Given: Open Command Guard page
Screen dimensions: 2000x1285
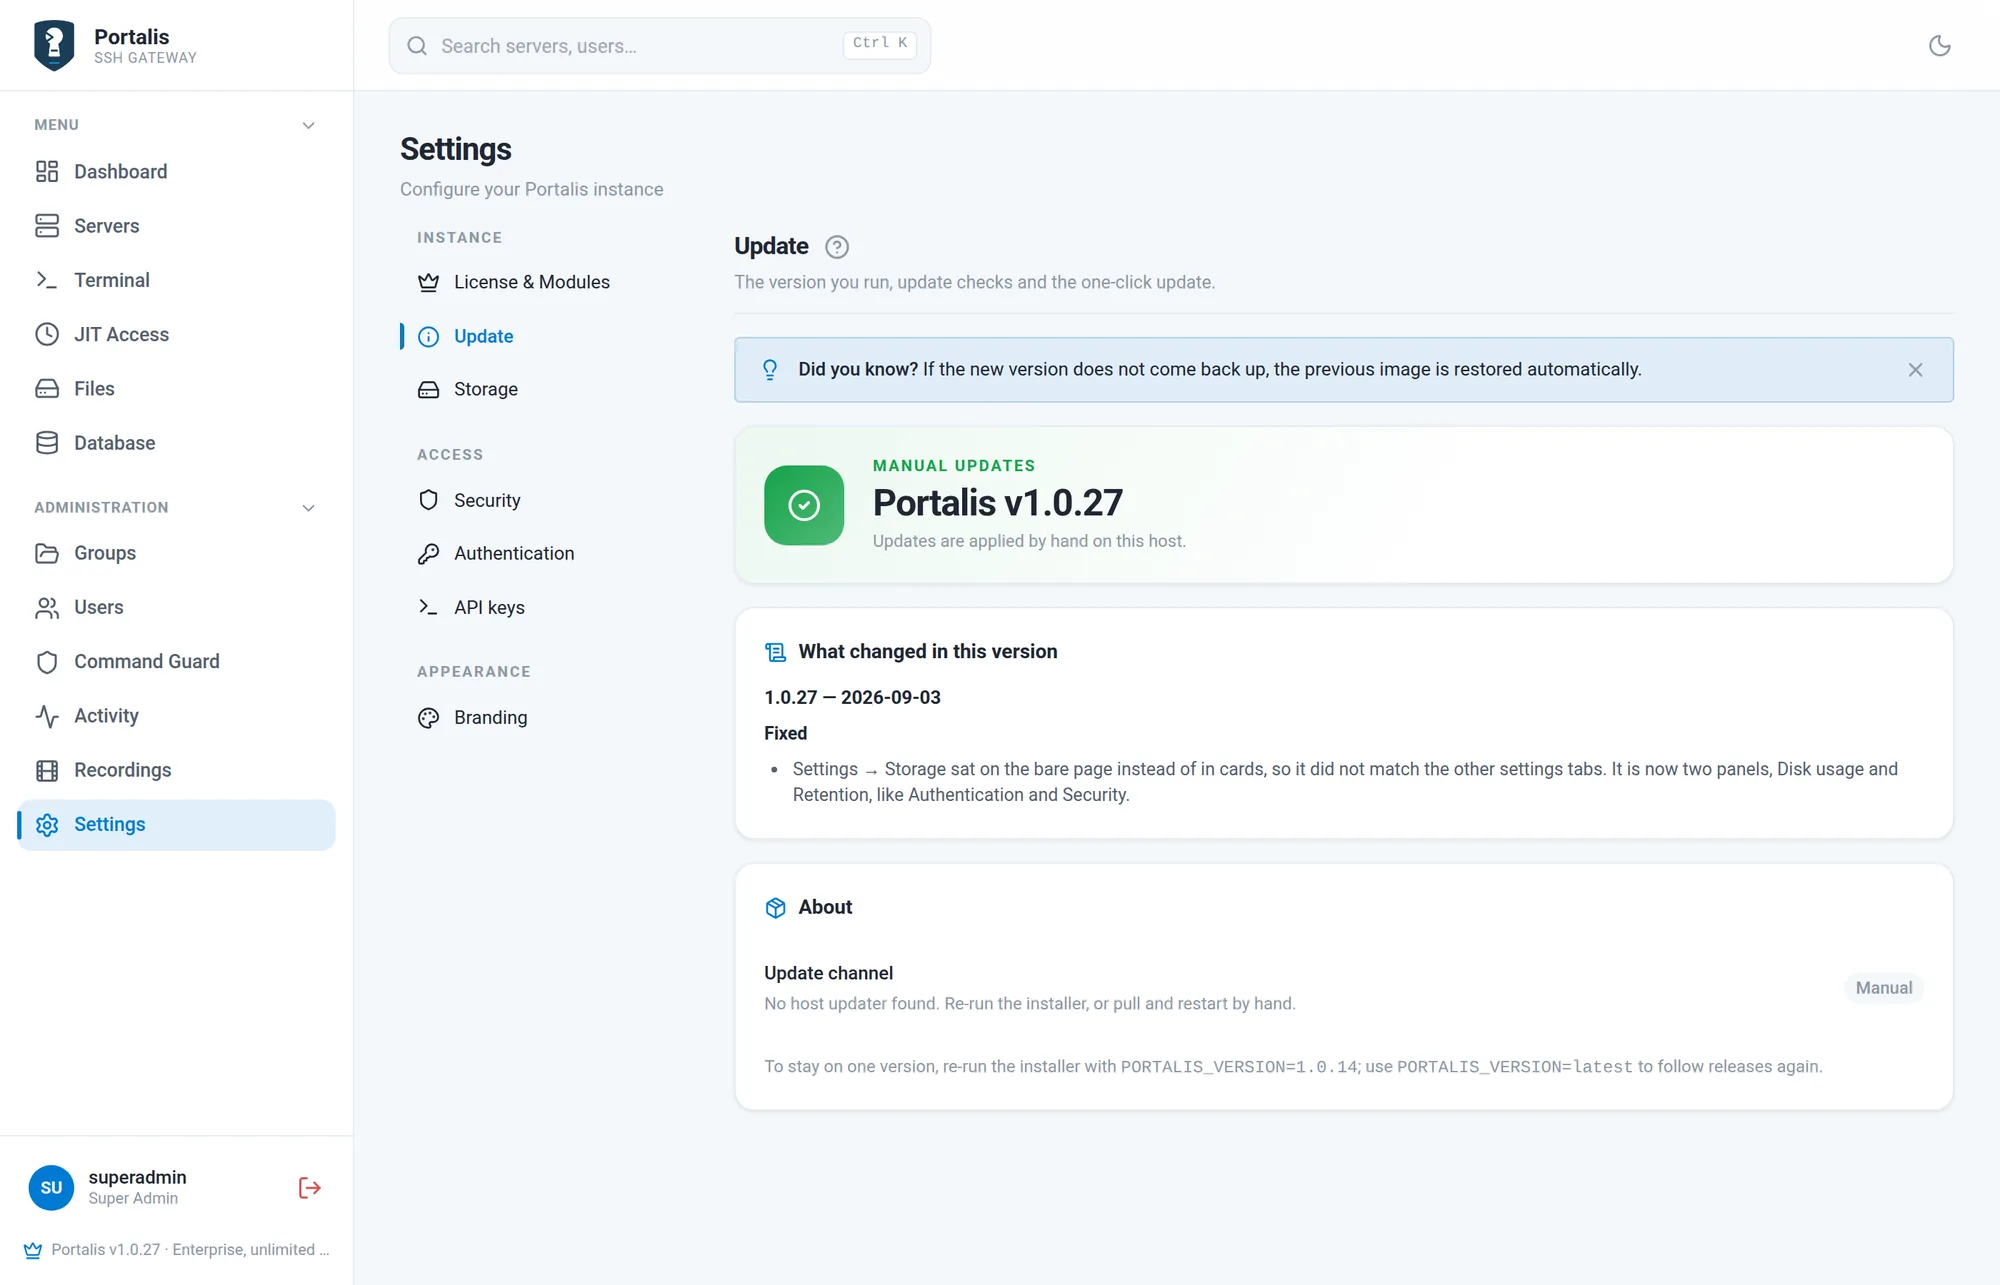Looking at the screenshot, I should click(x=176, y=662).
